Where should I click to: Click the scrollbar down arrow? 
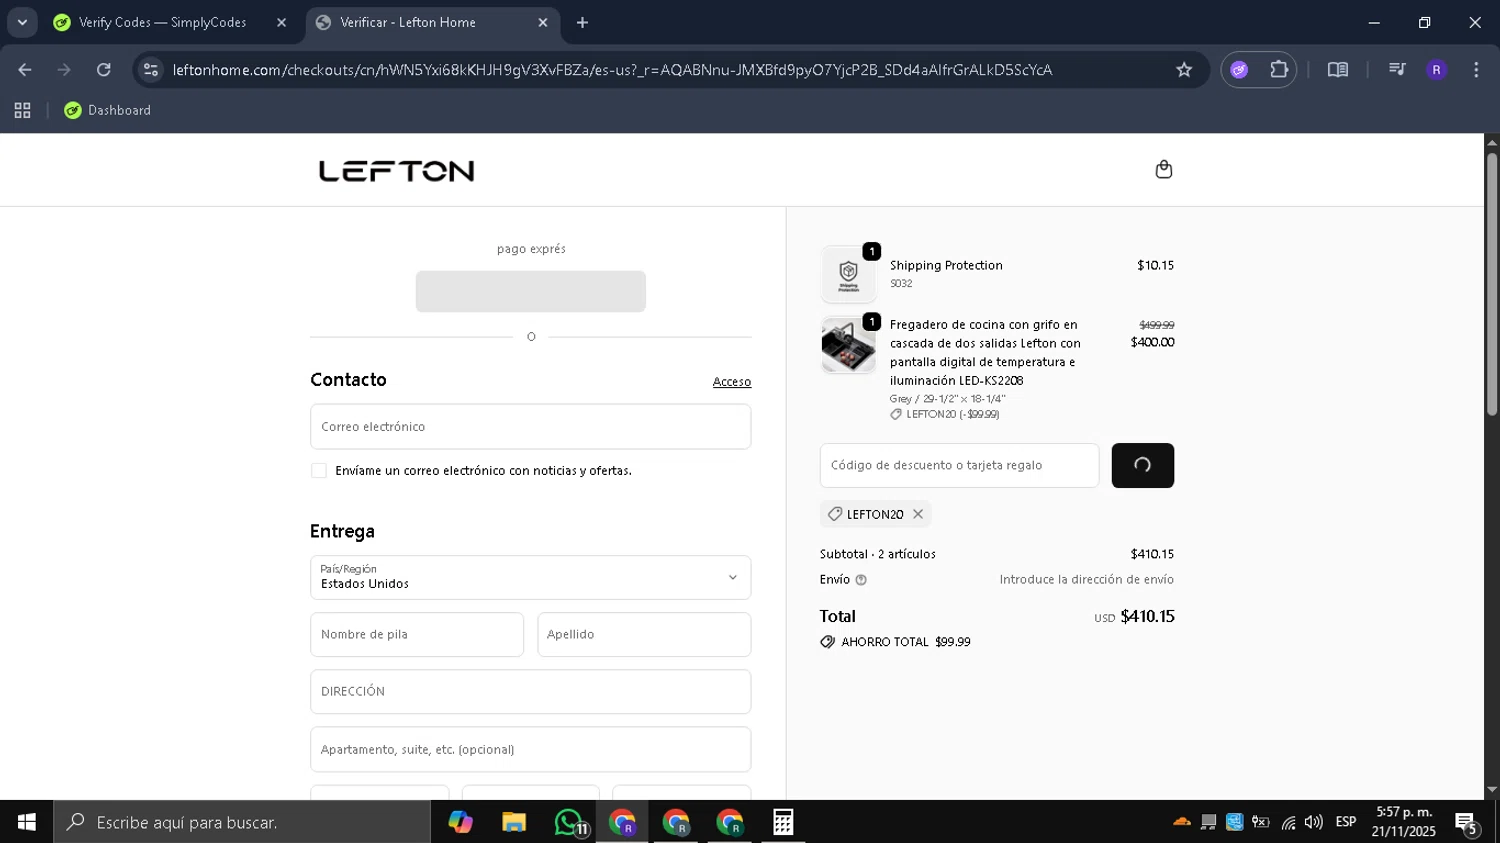tap(1492, 790)
